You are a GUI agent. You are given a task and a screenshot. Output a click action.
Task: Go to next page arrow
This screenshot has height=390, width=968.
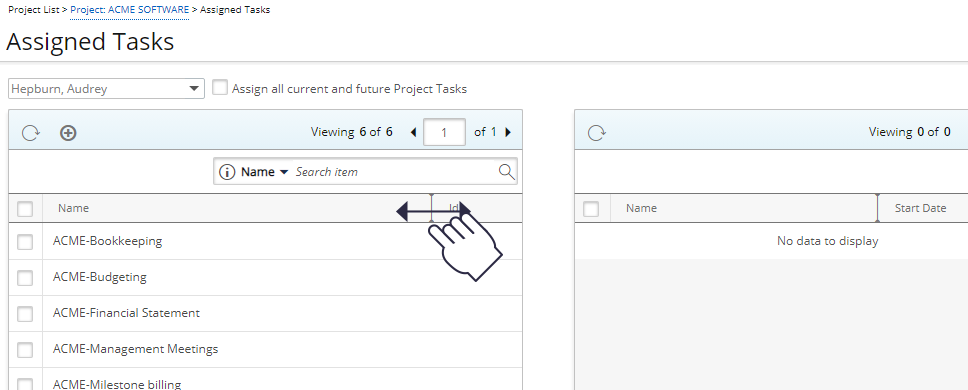(508, 132)
